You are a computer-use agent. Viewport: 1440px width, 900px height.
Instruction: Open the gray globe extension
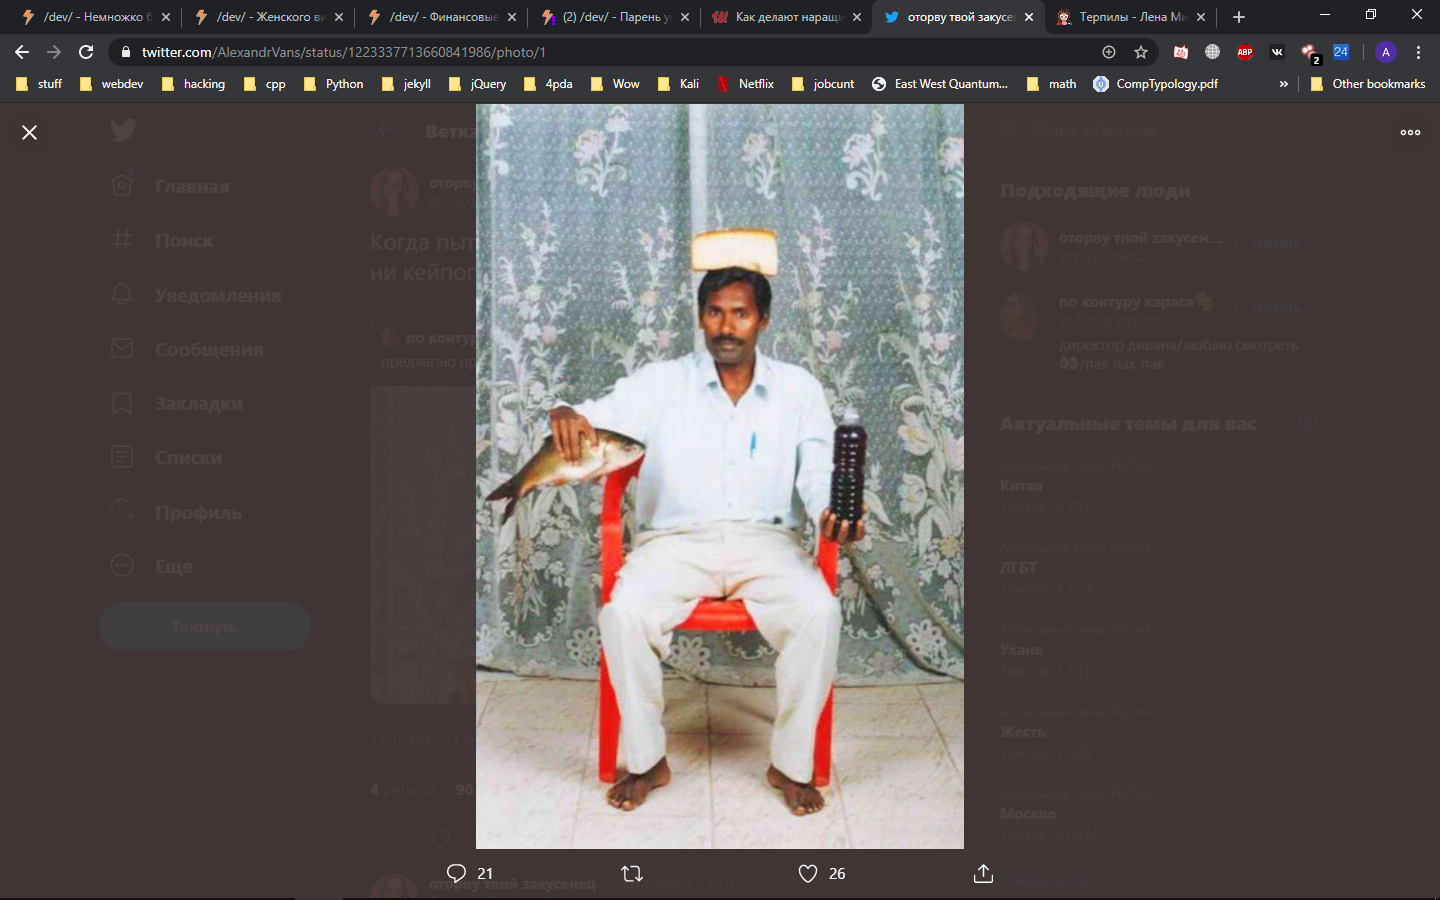[1213, 52]
